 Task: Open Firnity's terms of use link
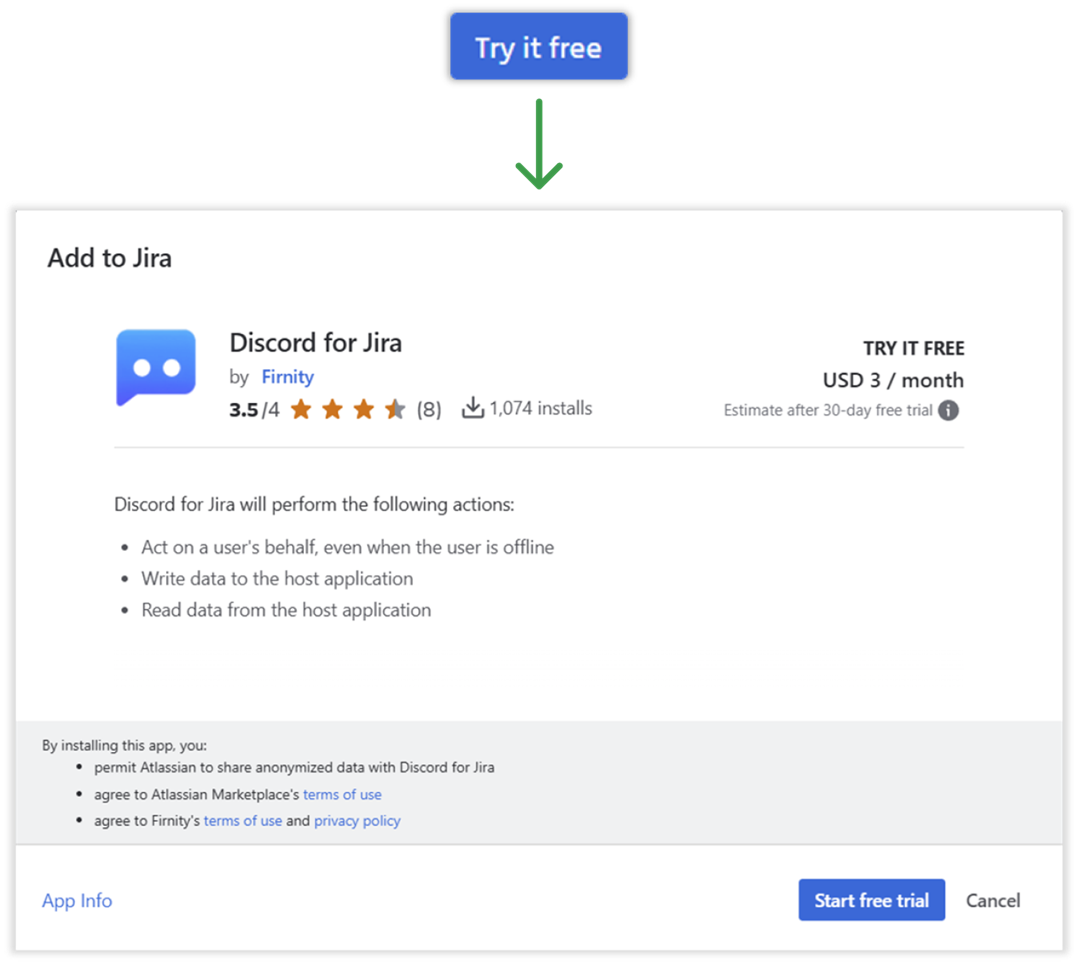243,820
